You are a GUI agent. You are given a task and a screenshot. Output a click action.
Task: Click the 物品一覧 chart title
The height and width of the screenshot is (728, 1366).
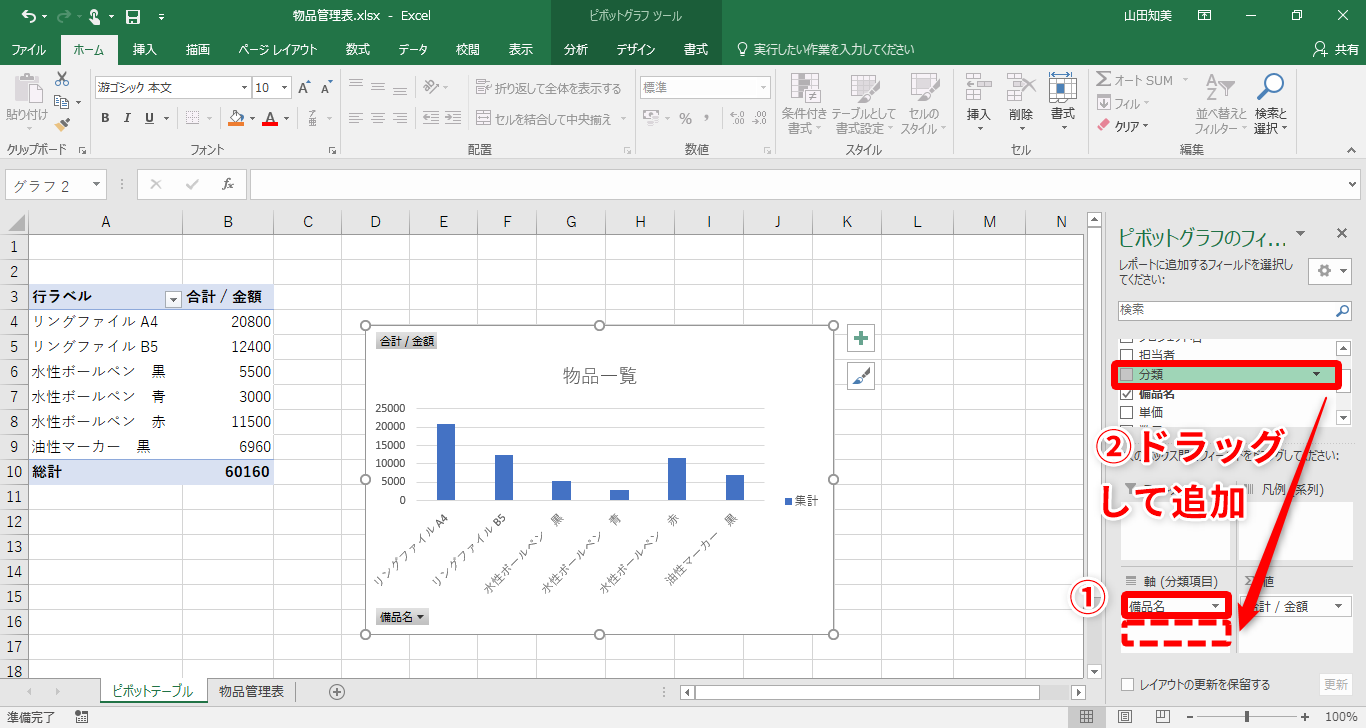[600, 376]
